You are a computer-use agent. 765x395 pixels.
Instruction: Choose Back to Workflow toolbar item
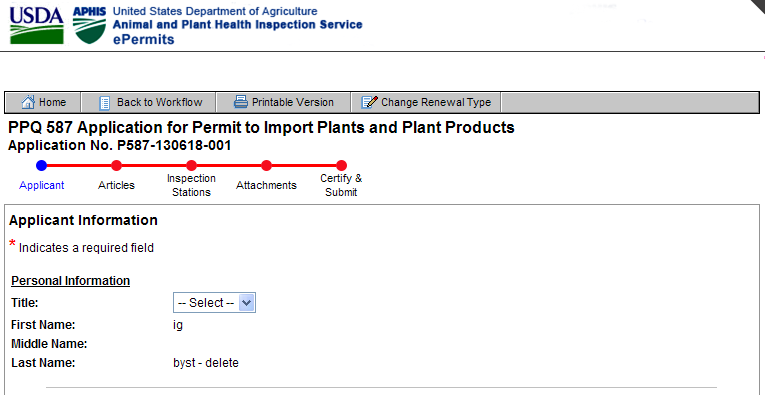pyautogui.click(x=148, y=102)
